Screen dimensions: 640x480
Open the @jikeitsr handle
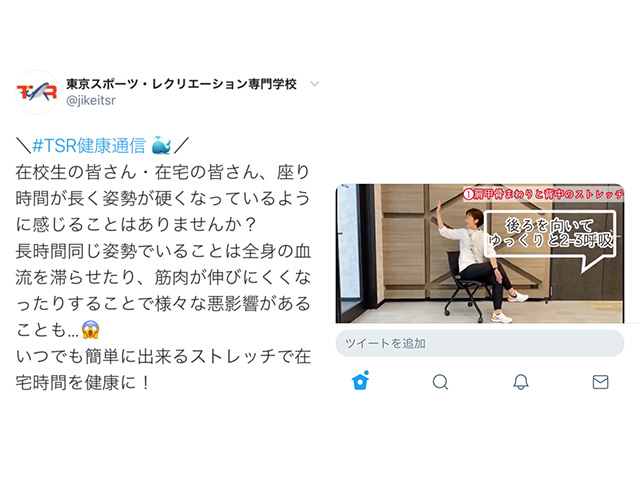(x=91, y=100)
